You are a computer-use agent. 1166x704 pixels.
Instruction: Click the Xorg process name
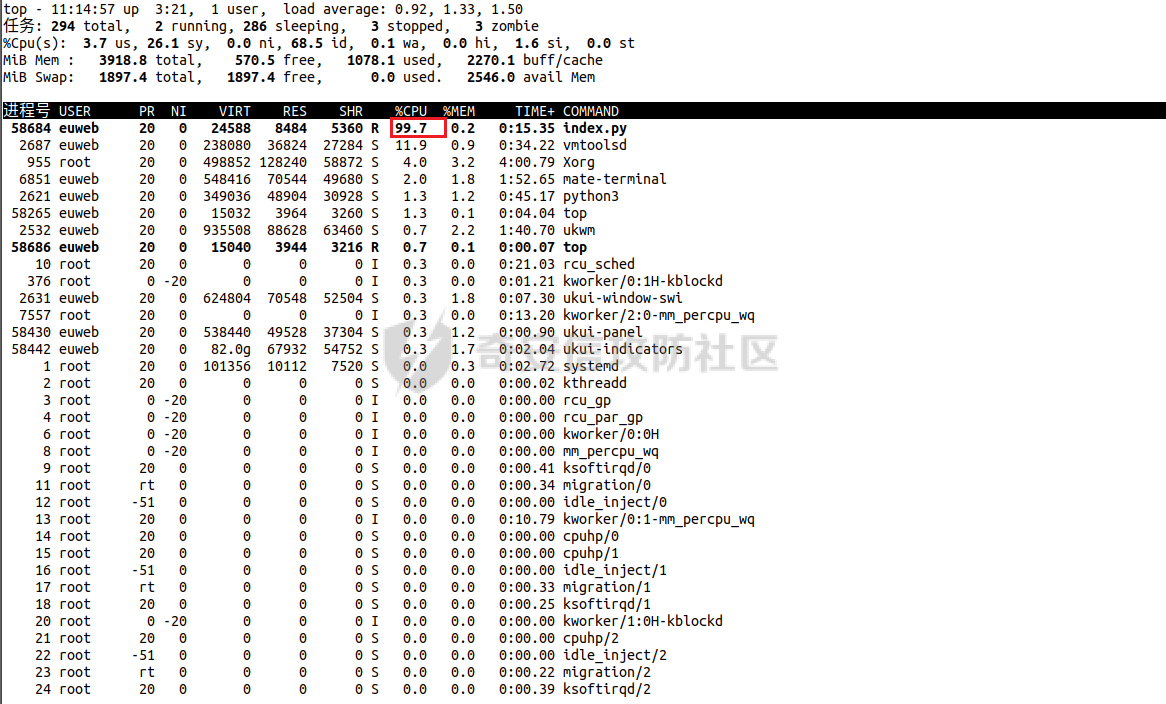click(579, 162)
